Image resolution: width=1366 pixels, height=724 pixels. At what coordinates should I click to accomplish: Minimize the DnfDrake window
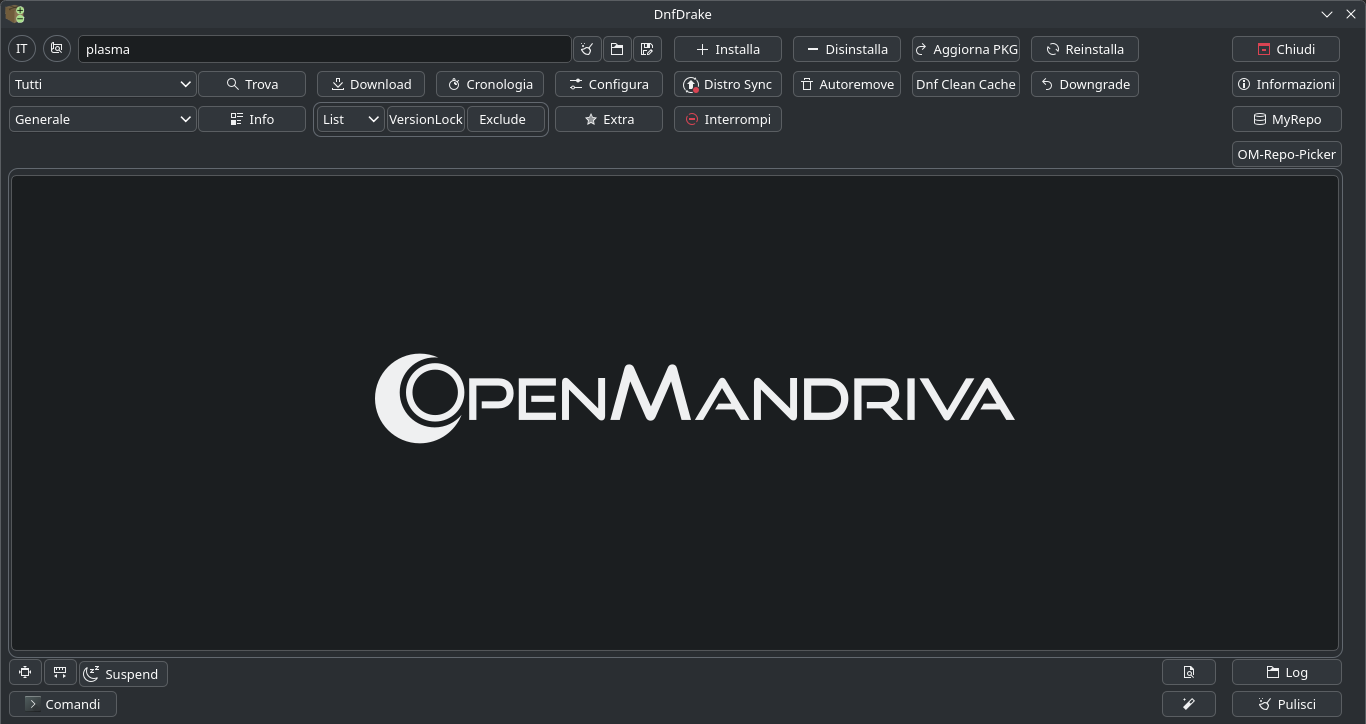1327,14
